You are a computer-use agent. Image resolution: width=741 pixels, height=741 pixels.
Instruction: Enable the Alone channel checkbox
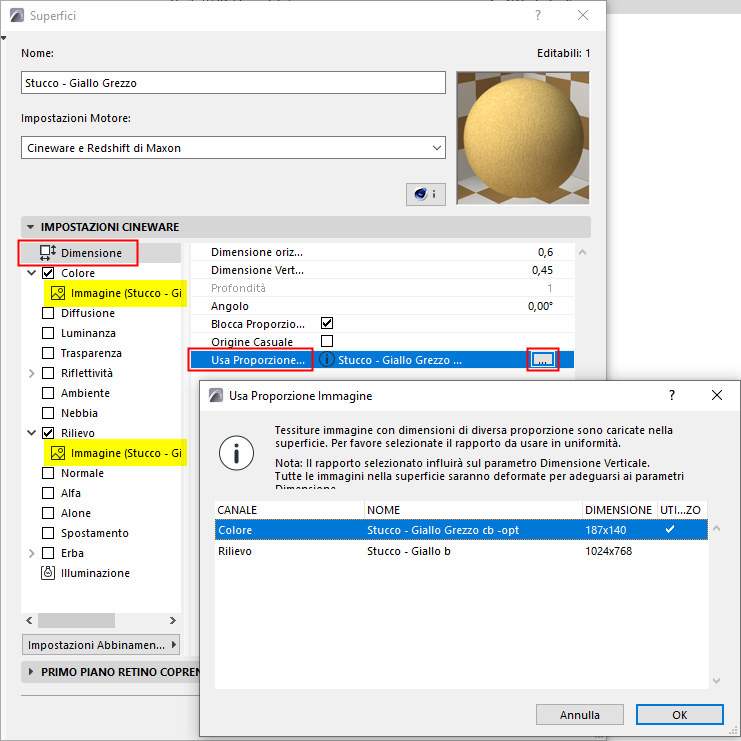tap(48, 513)
